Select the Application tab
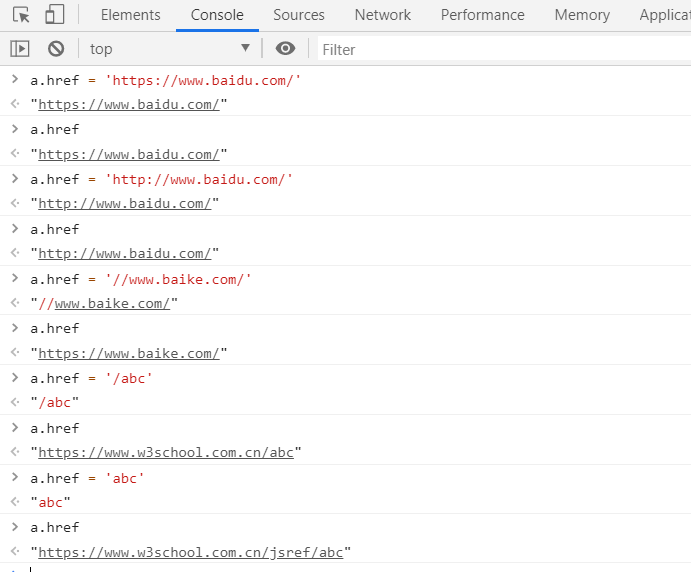The height and width of the screenshot is (572, 691). 664,15
